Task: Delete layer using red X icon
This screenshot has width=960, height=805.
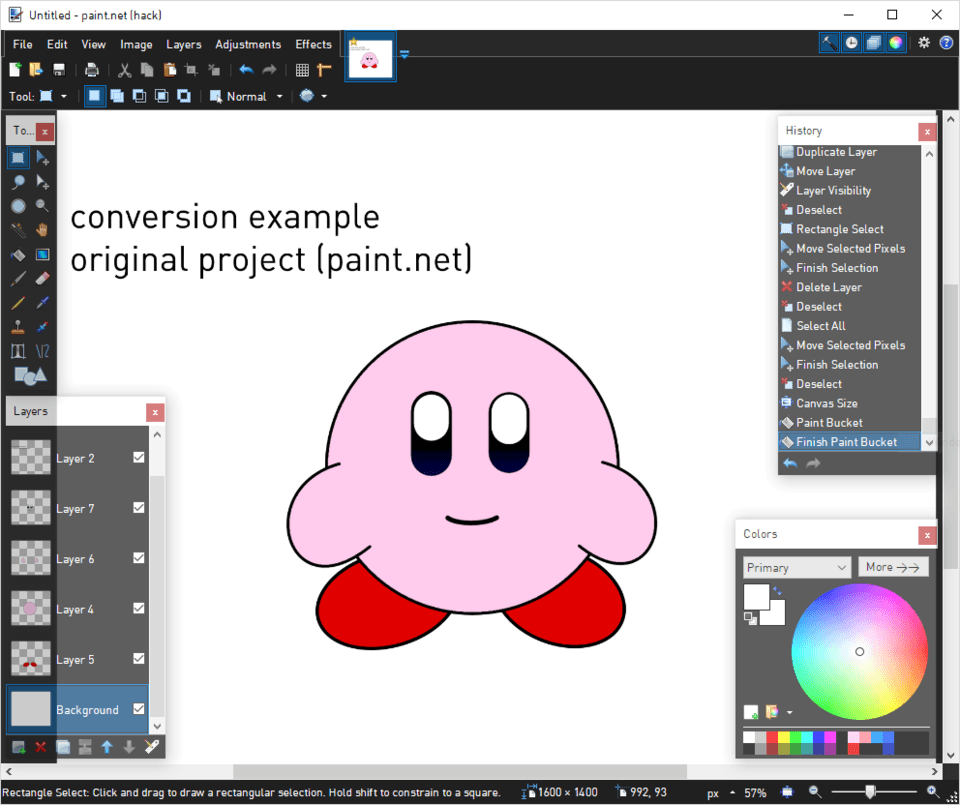Action: pos(41,747)
